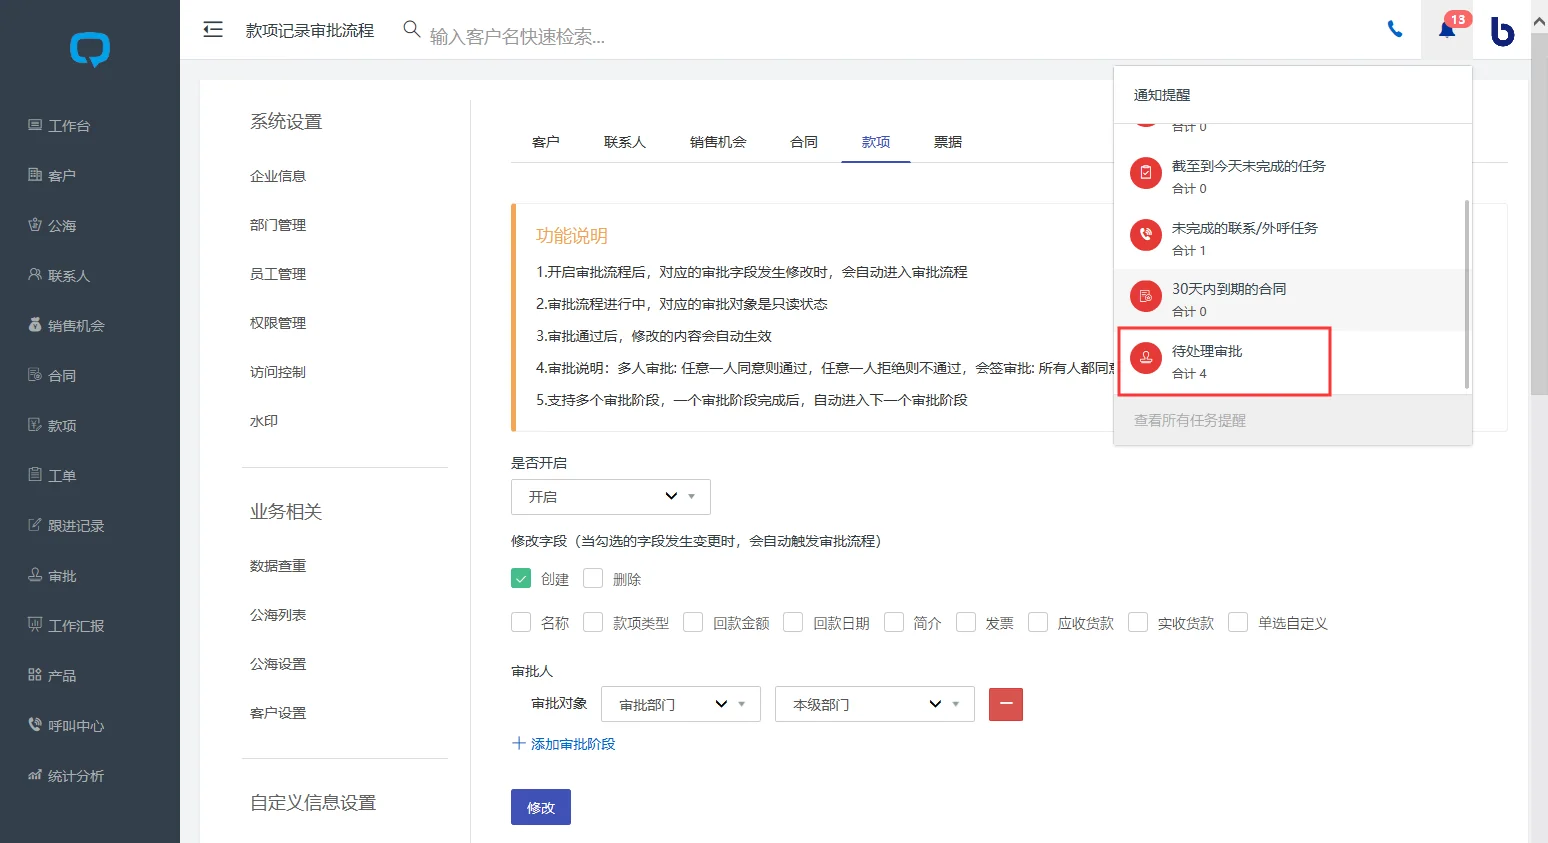
Task: Open the 合同 sidebar item
Action: point(52,376)
